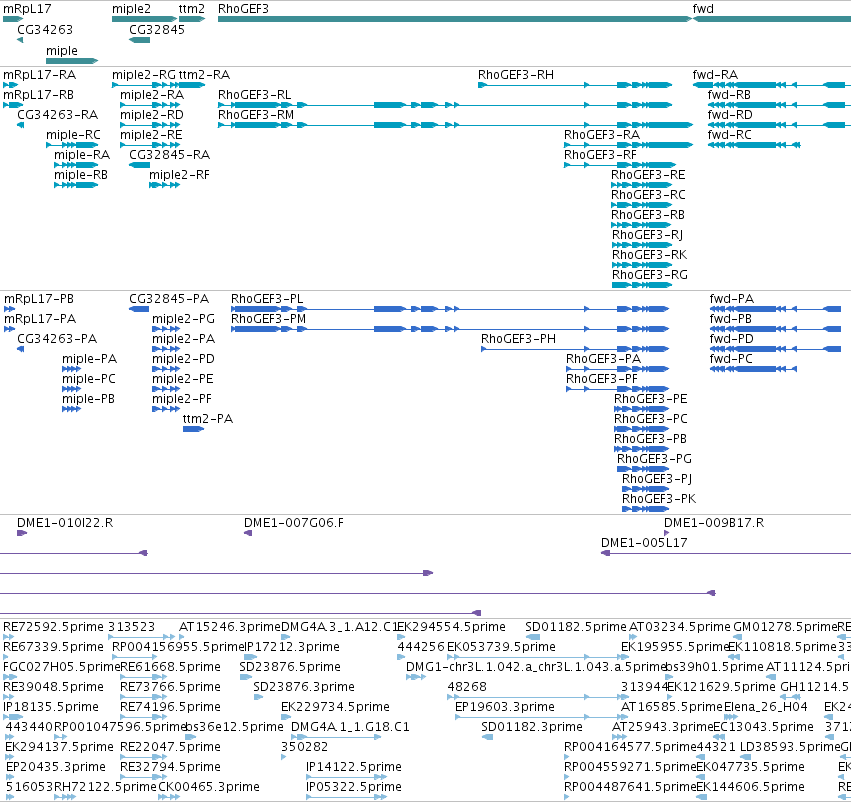This screenshot has width=851, height=802.
Task: Select the IP14122.5prime EST label
Action: [x=354, y=767]
